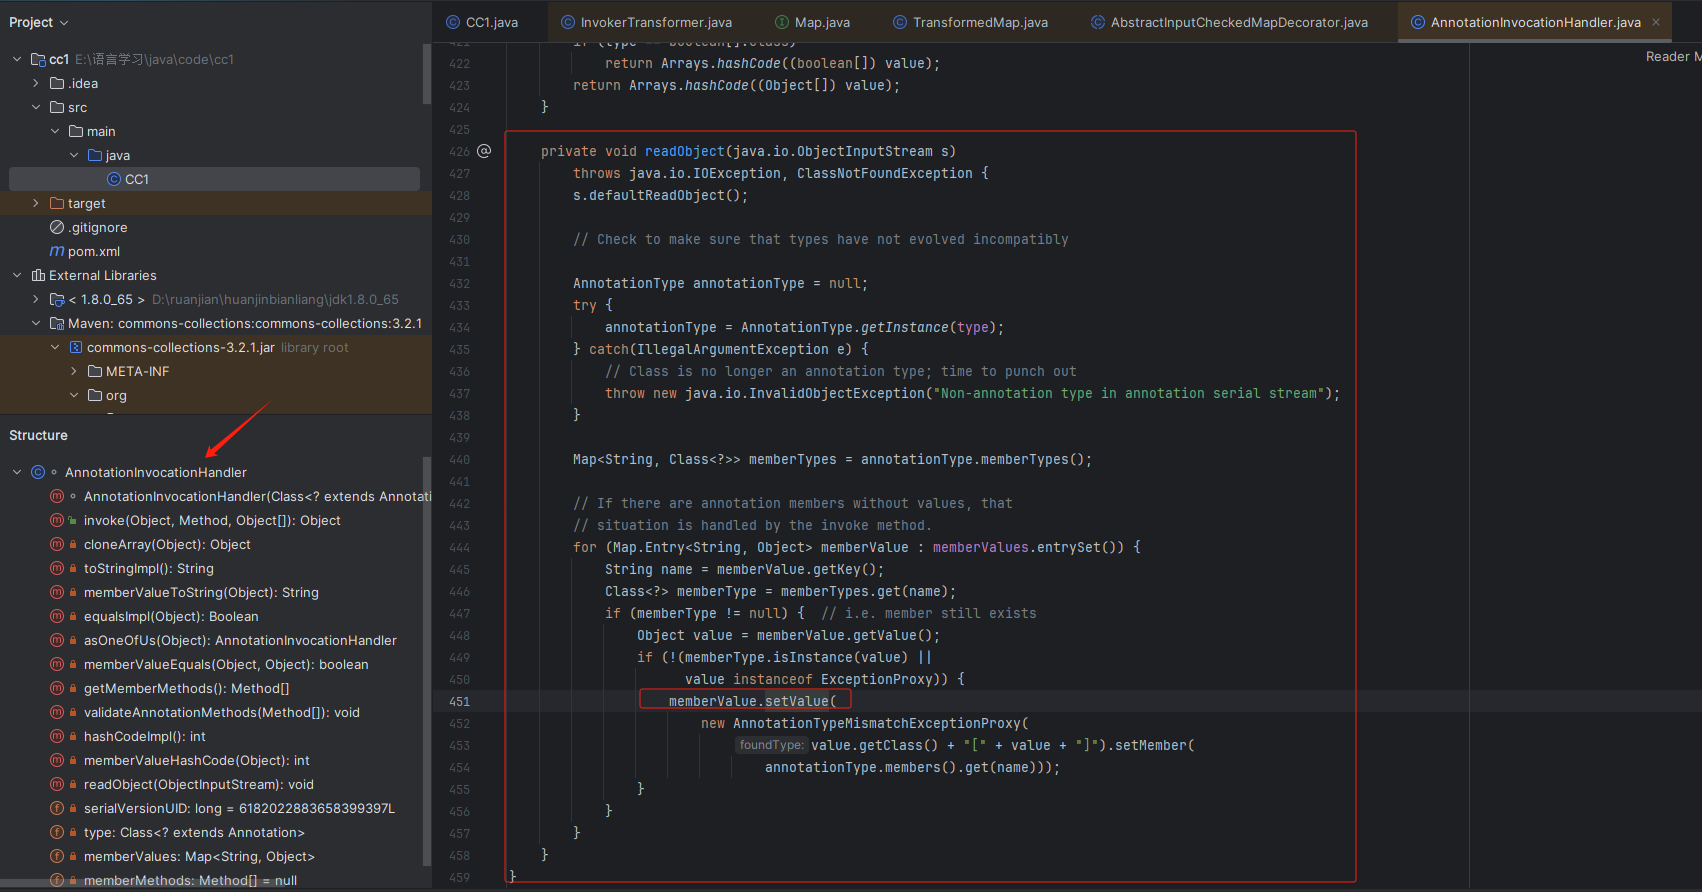Open the Project view dropdown

(x=38, y=22)
